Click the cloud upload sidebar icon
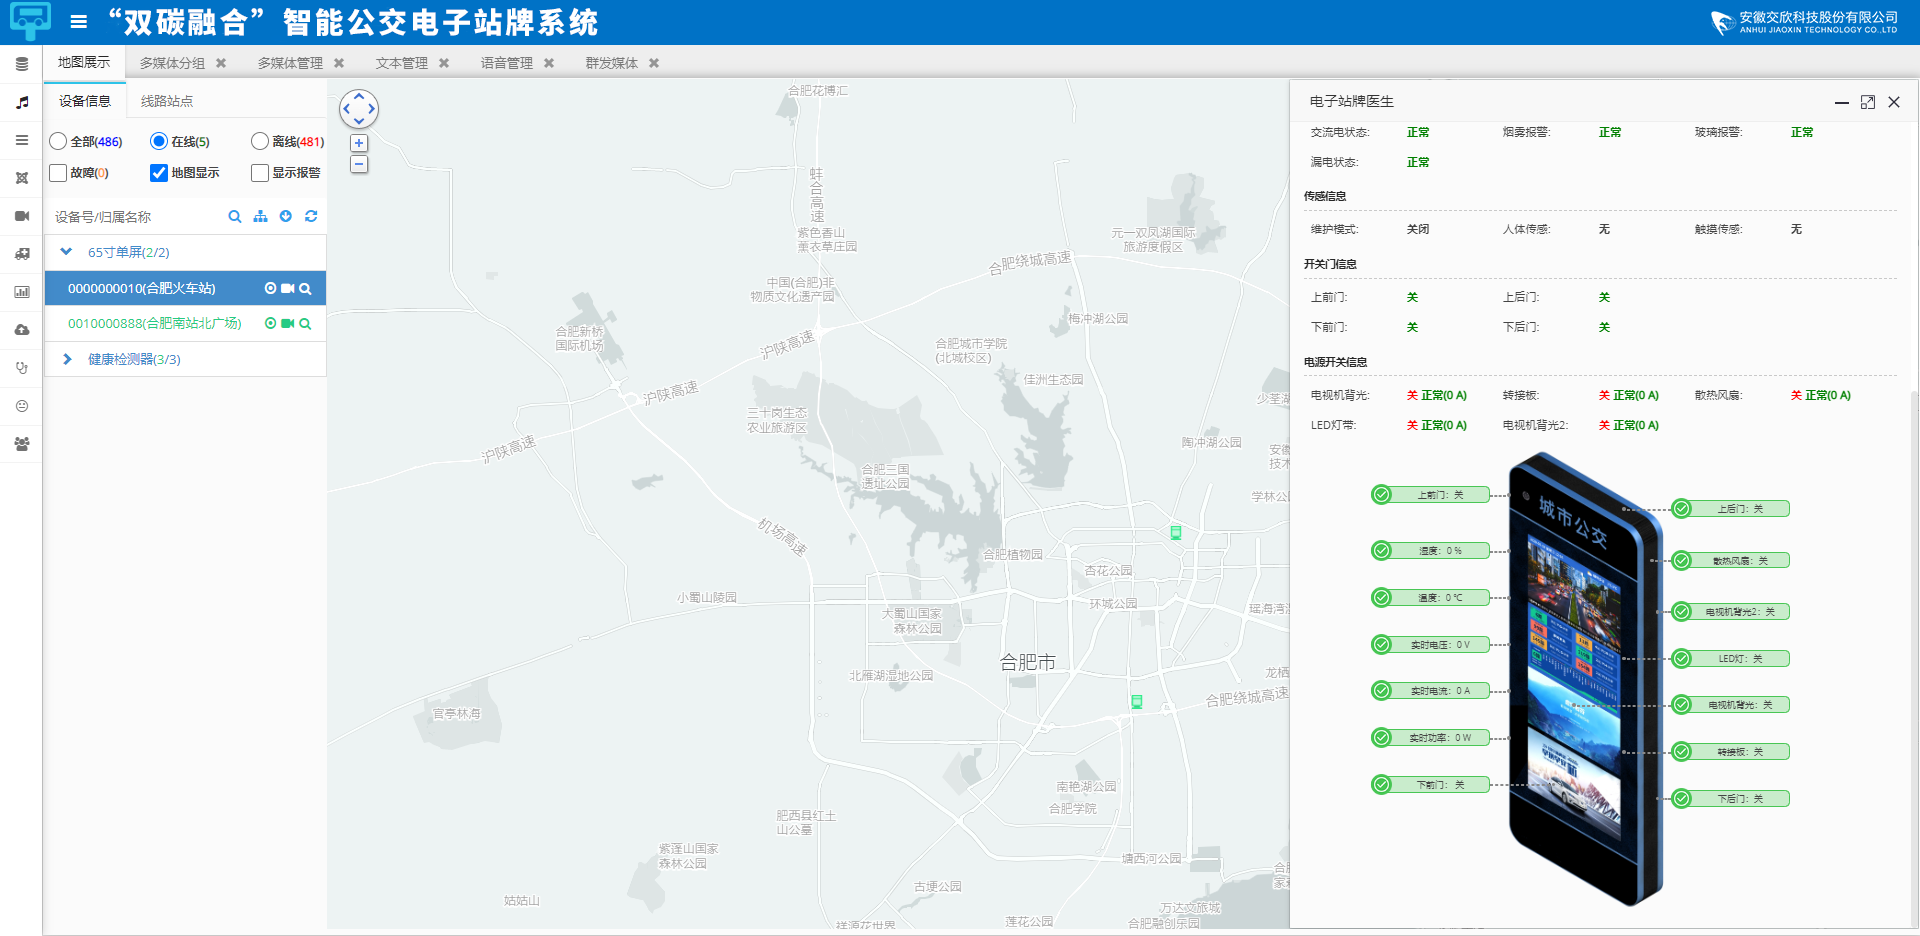 [x=22, y=330]
